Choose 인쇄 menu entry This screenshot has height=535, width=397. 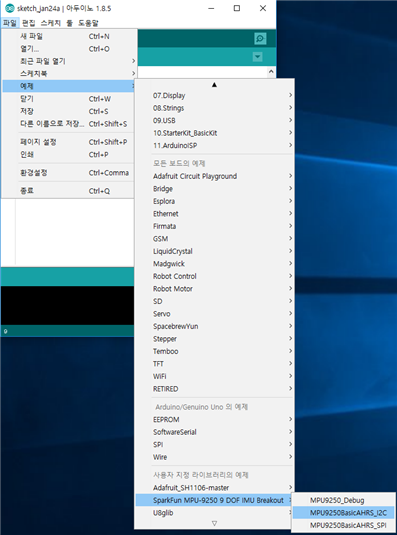(x=69, y=154)
